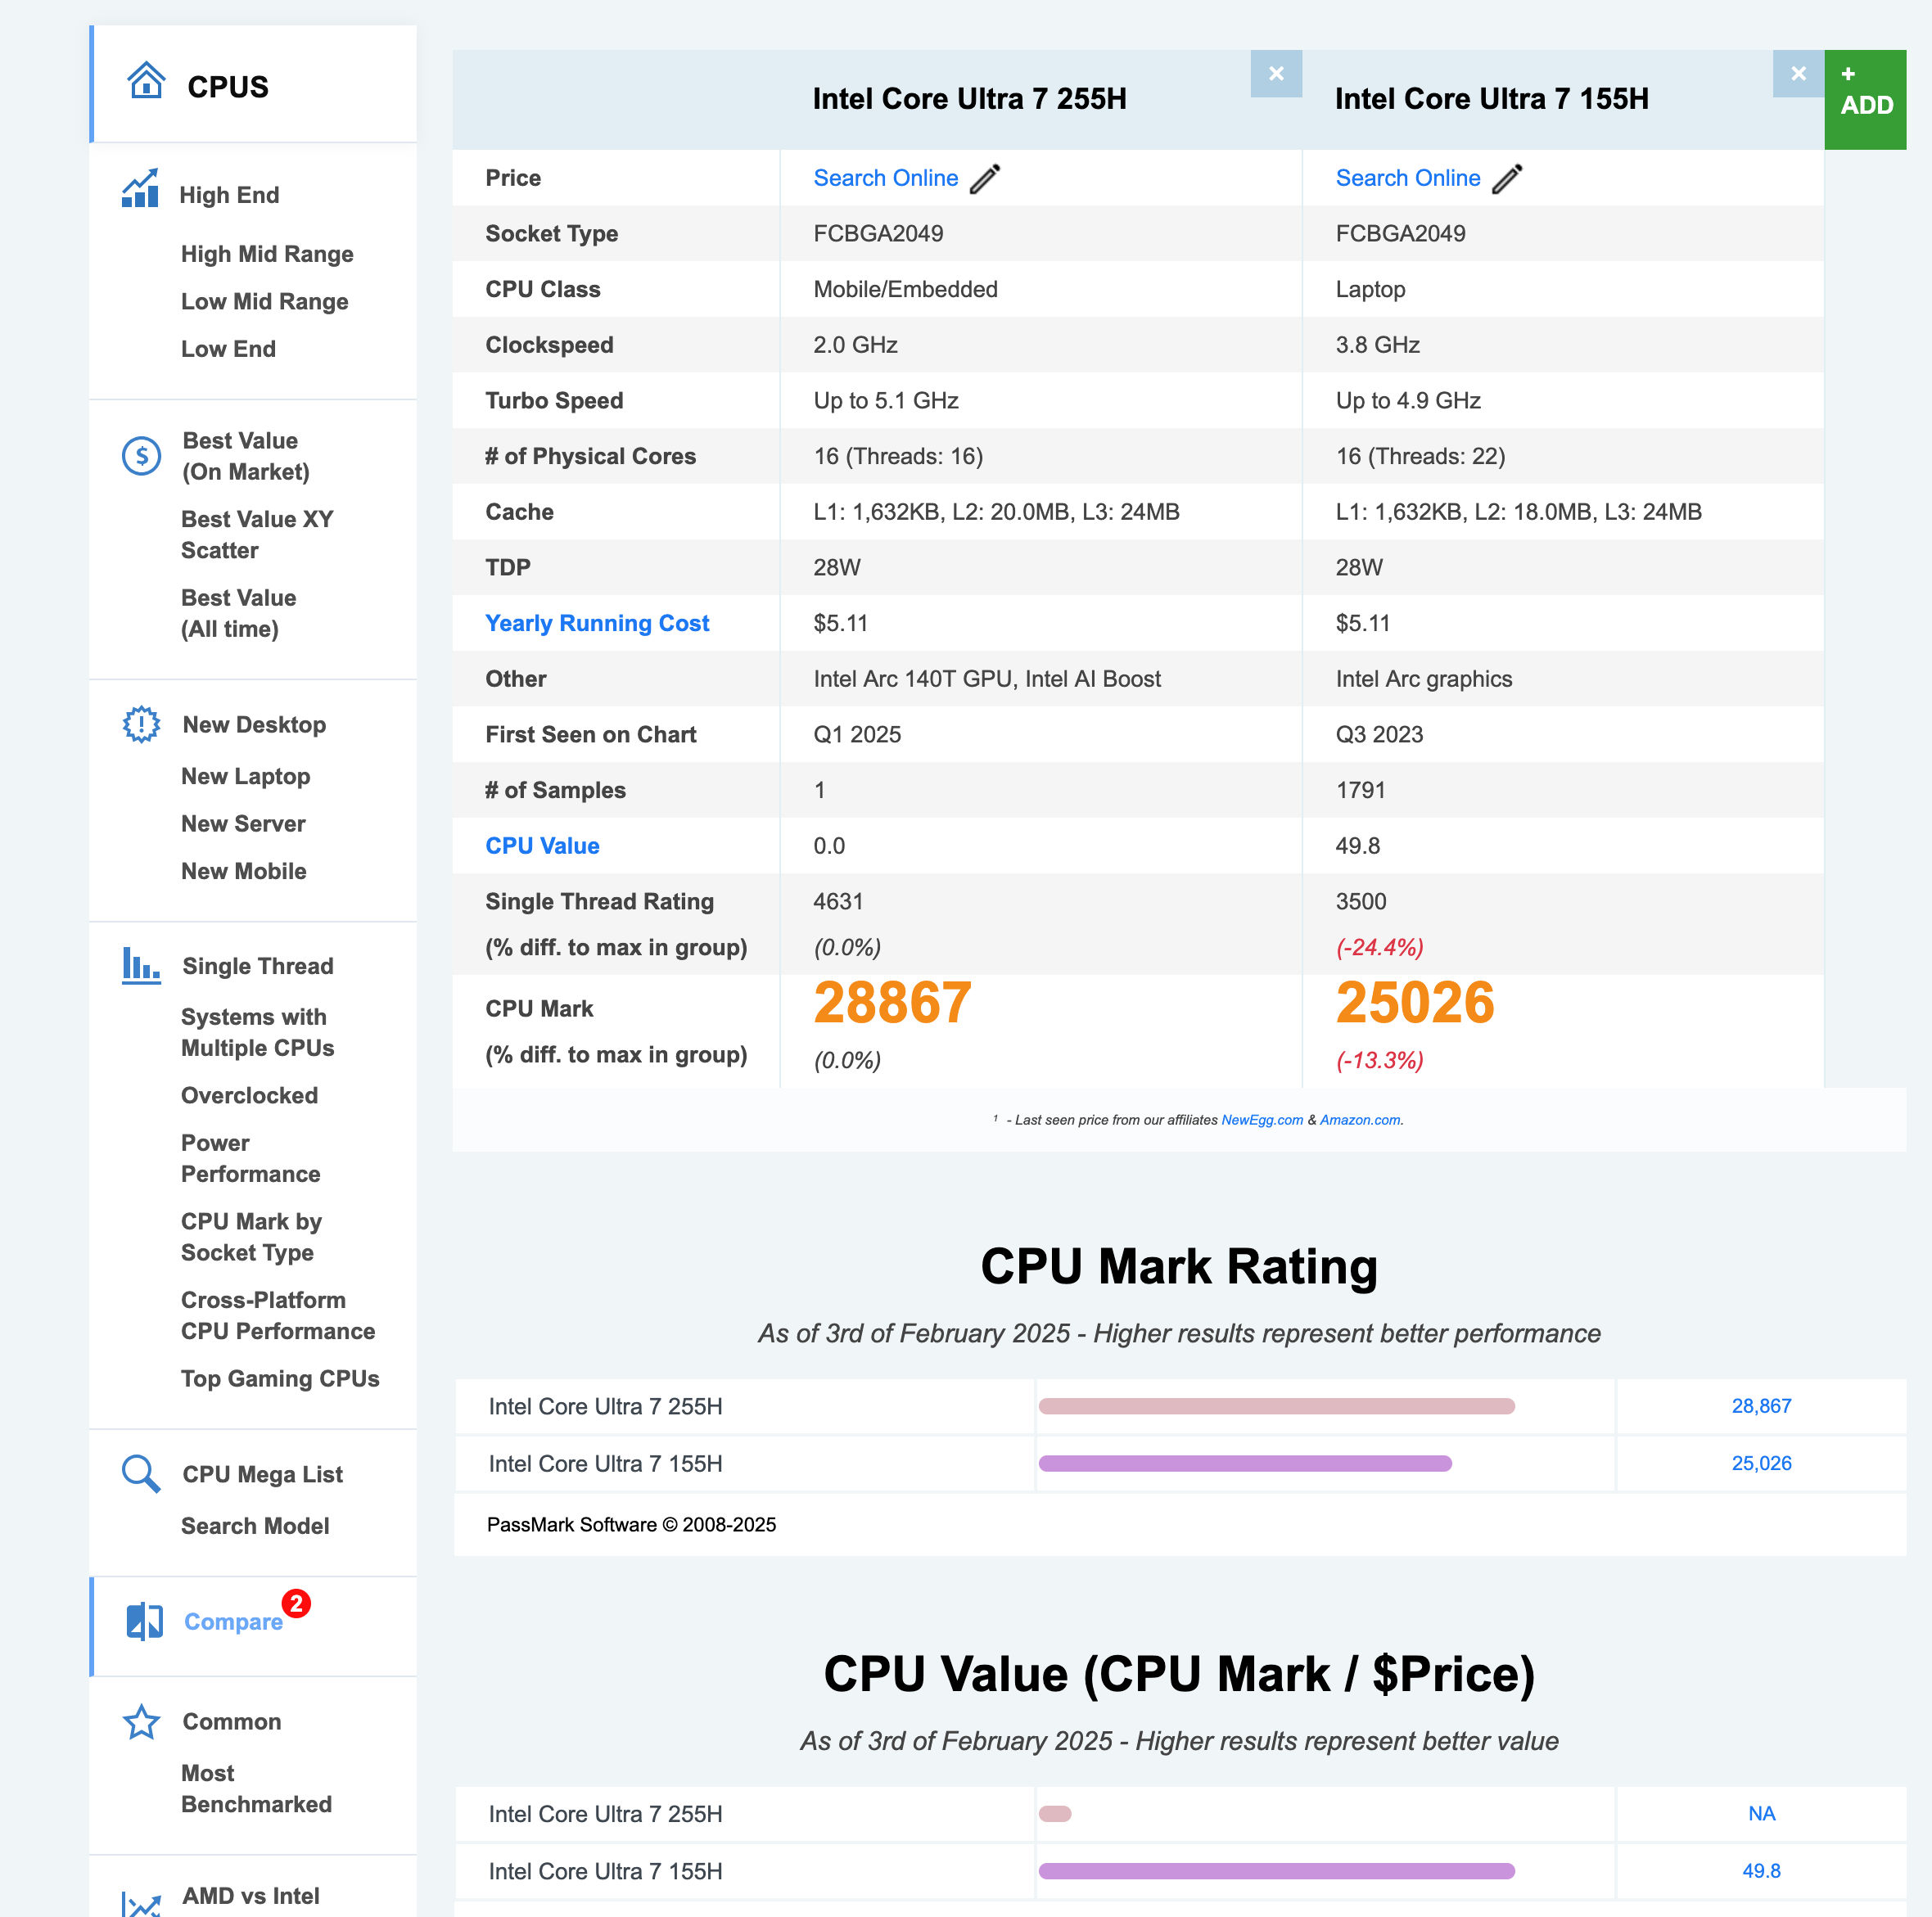1932x1917 pixels.
Task: Click the purple 155H CPU Mark bar
Action: (1245, 1463)
